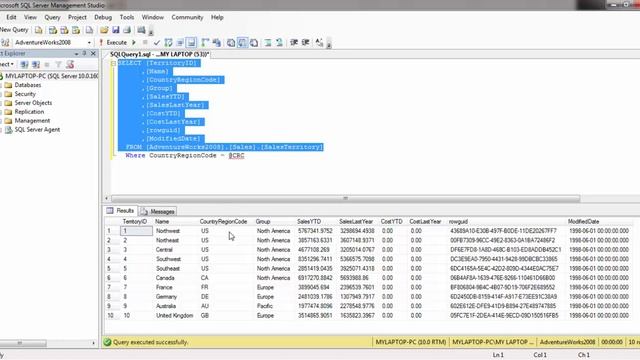This screenshot has height=360, width=640.
Task: Click the Execute button
Action: click(113, 42)
